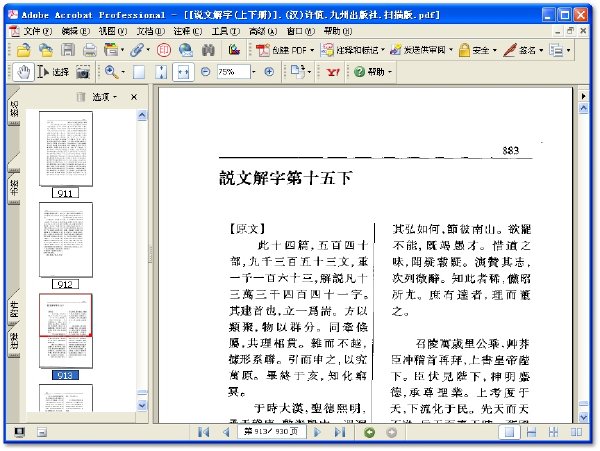Click the trash icon in thumbnail panel

(x=81, y=97)
